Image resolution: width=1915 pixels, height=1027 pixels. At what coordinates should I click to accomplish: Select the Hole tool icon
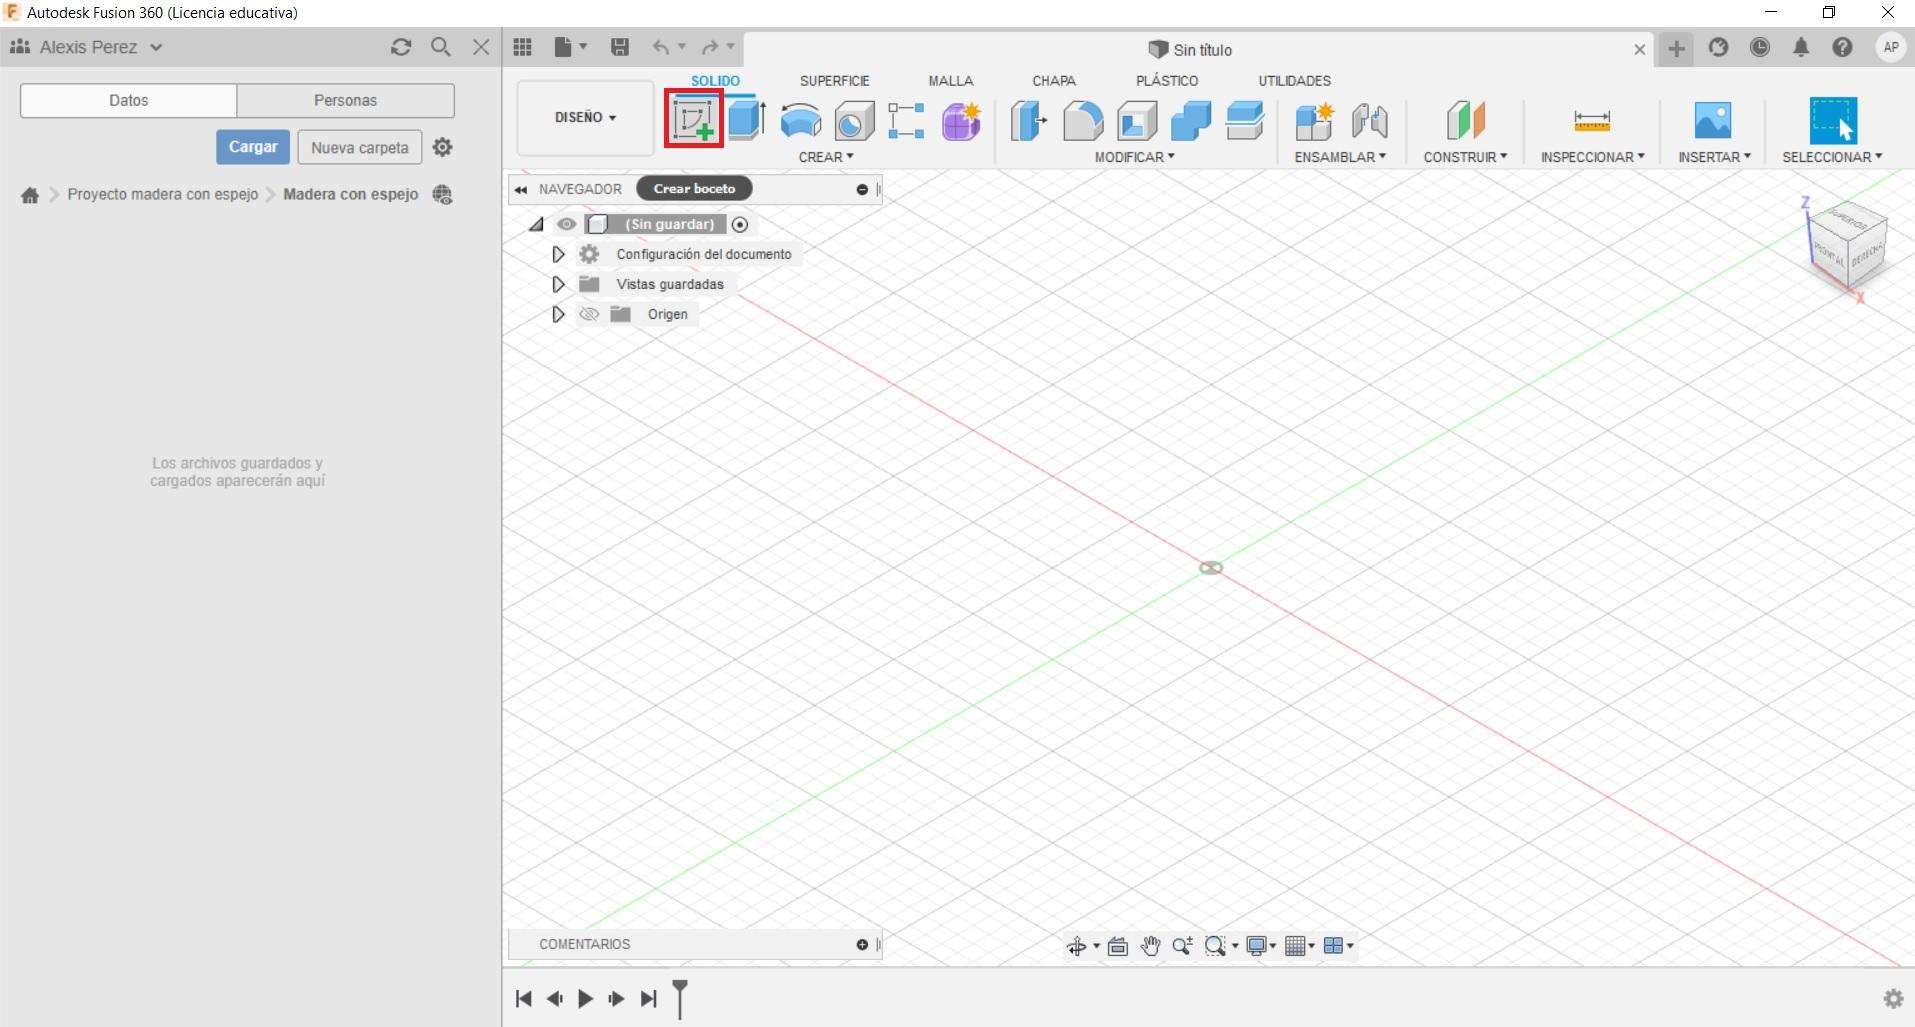(x=854, y=121)
